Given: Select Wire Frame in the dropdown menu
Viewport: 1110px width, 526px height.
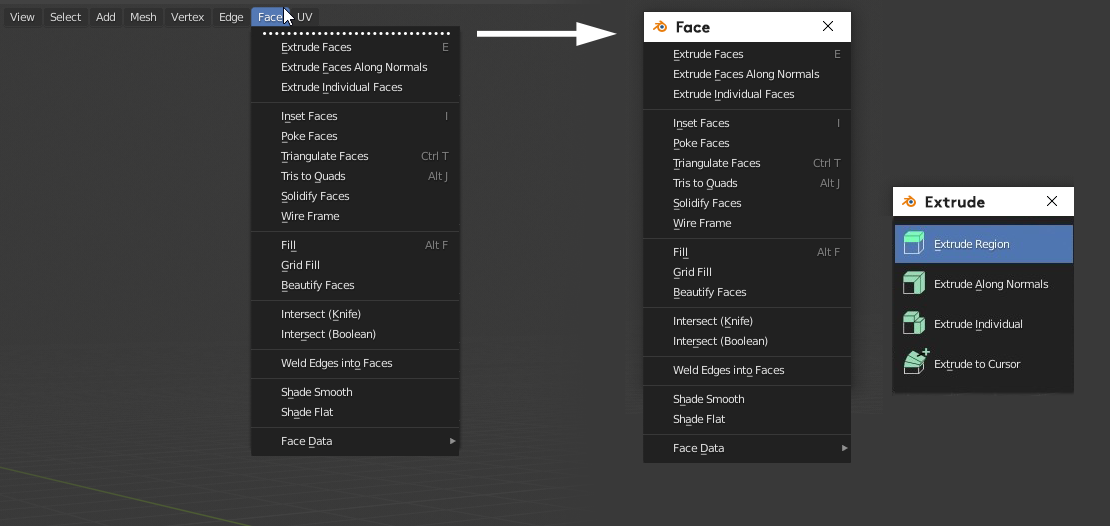Looking at the screenshot, I should [355, 216].
